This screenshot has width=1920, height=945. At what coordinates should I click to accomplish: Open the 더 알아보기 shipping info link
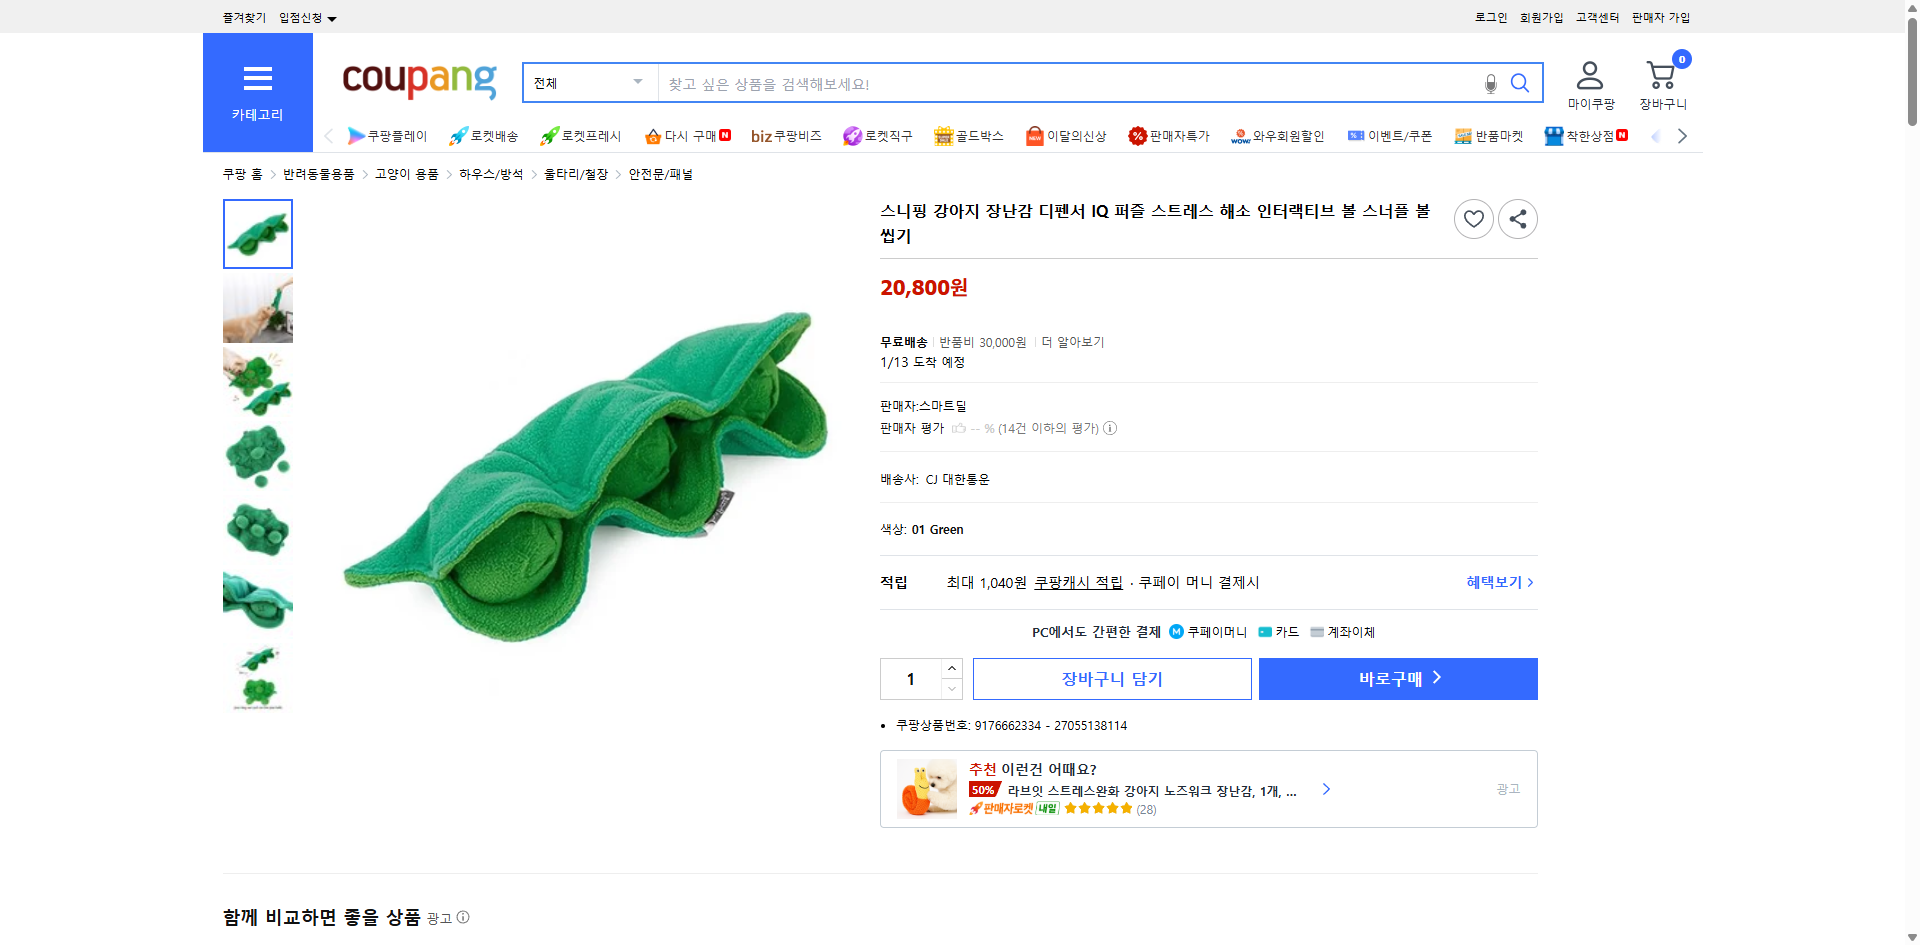tap(1073, 341)
